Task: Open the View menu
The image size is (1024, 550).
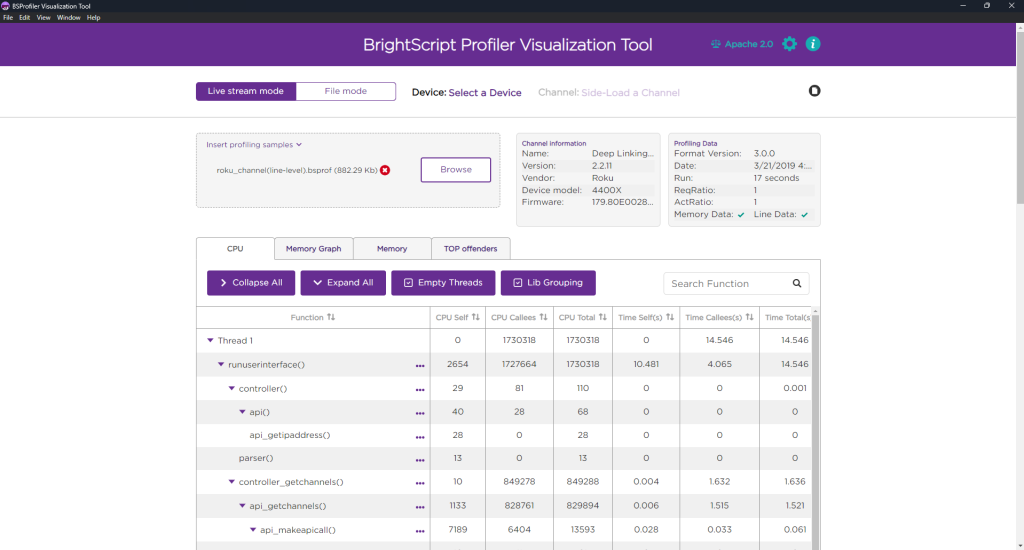Action: [43, 18]
